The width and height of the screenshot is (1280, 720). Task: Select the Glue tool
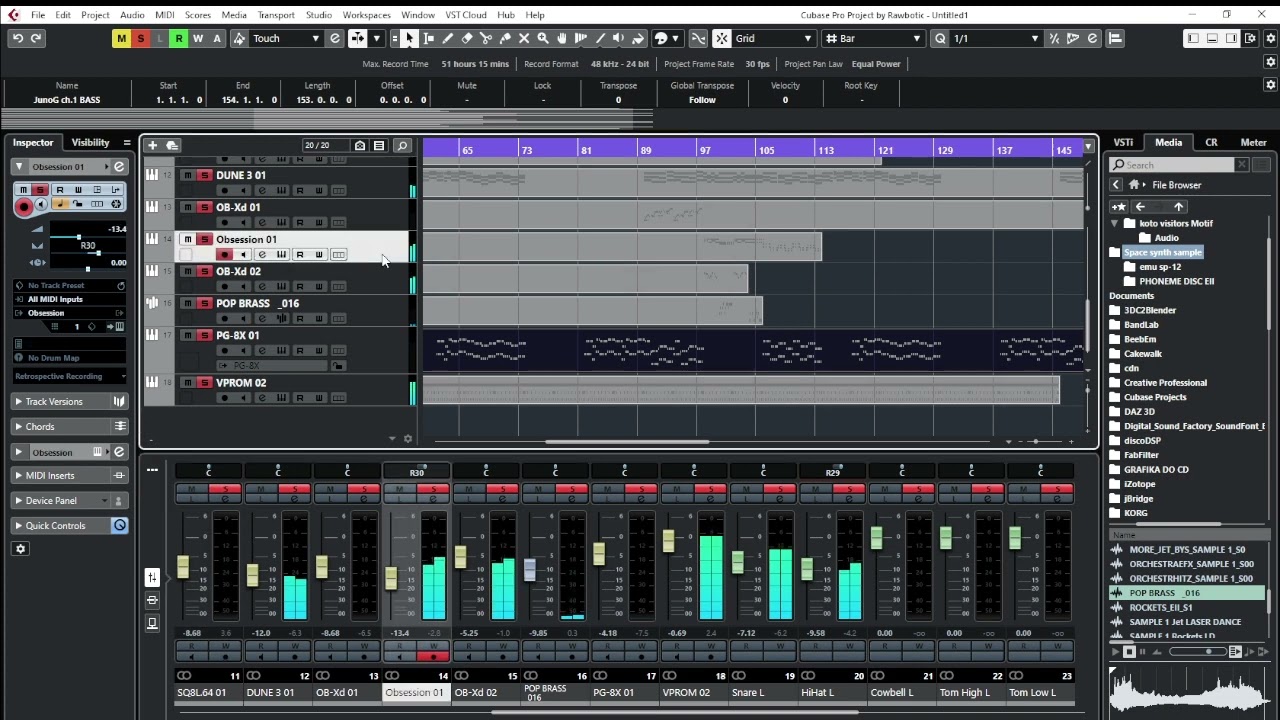coord(504,38)
